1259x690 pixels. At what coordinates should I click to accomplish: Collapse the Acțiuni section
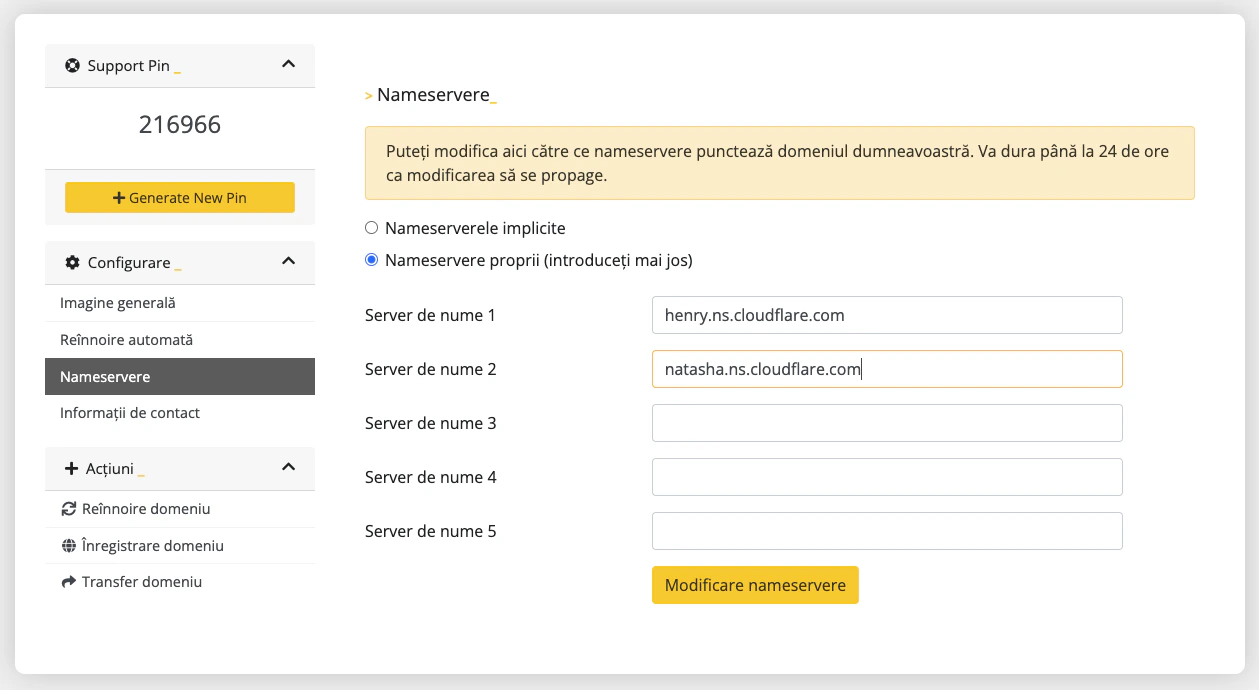point(288,467)
